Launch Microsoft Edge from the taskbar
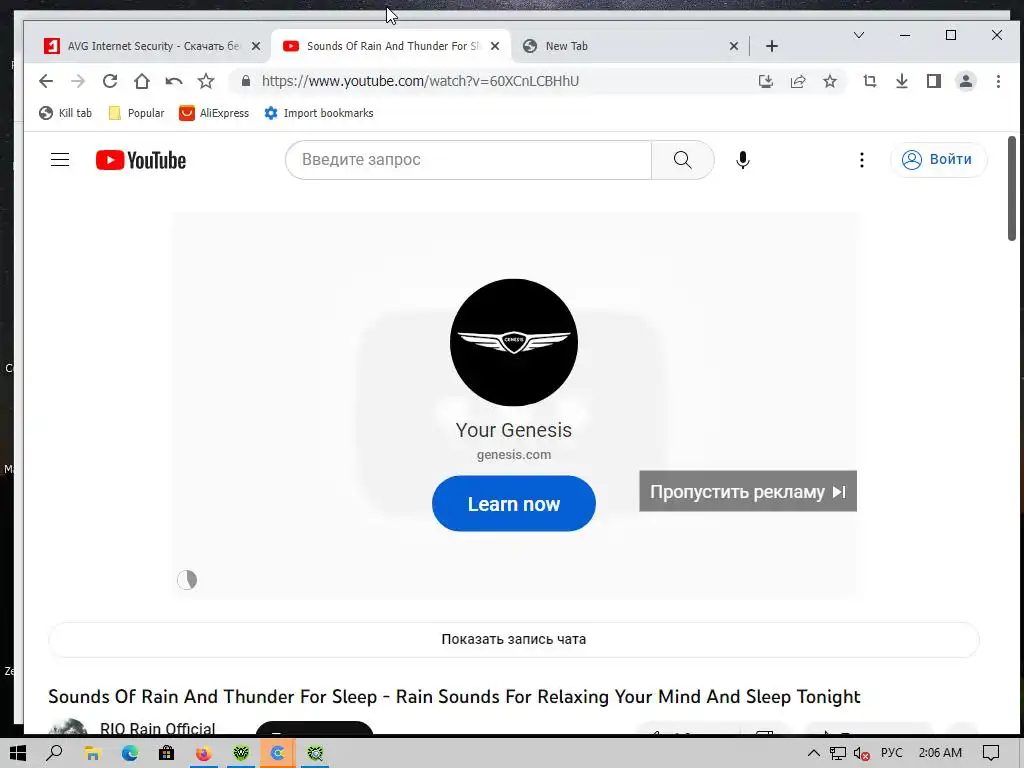This screenshot has height=768, width=1024. [x=129, y=753]
